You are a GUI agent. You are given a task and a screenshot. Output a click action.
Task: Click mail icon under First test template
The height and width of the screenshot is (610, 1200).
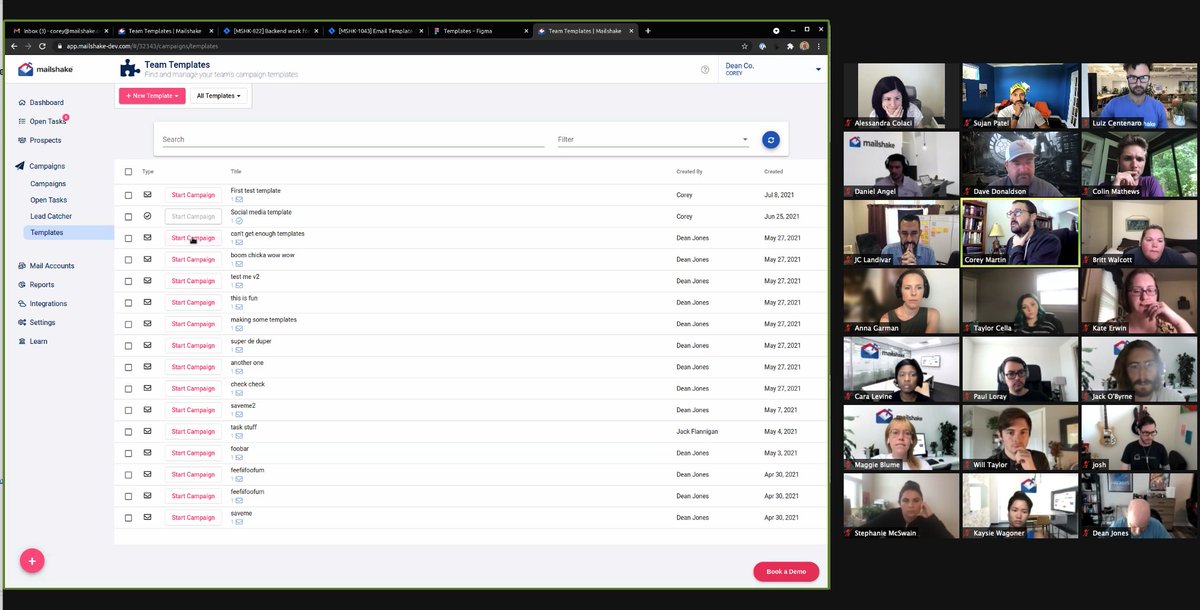click(x=239, y=199)
